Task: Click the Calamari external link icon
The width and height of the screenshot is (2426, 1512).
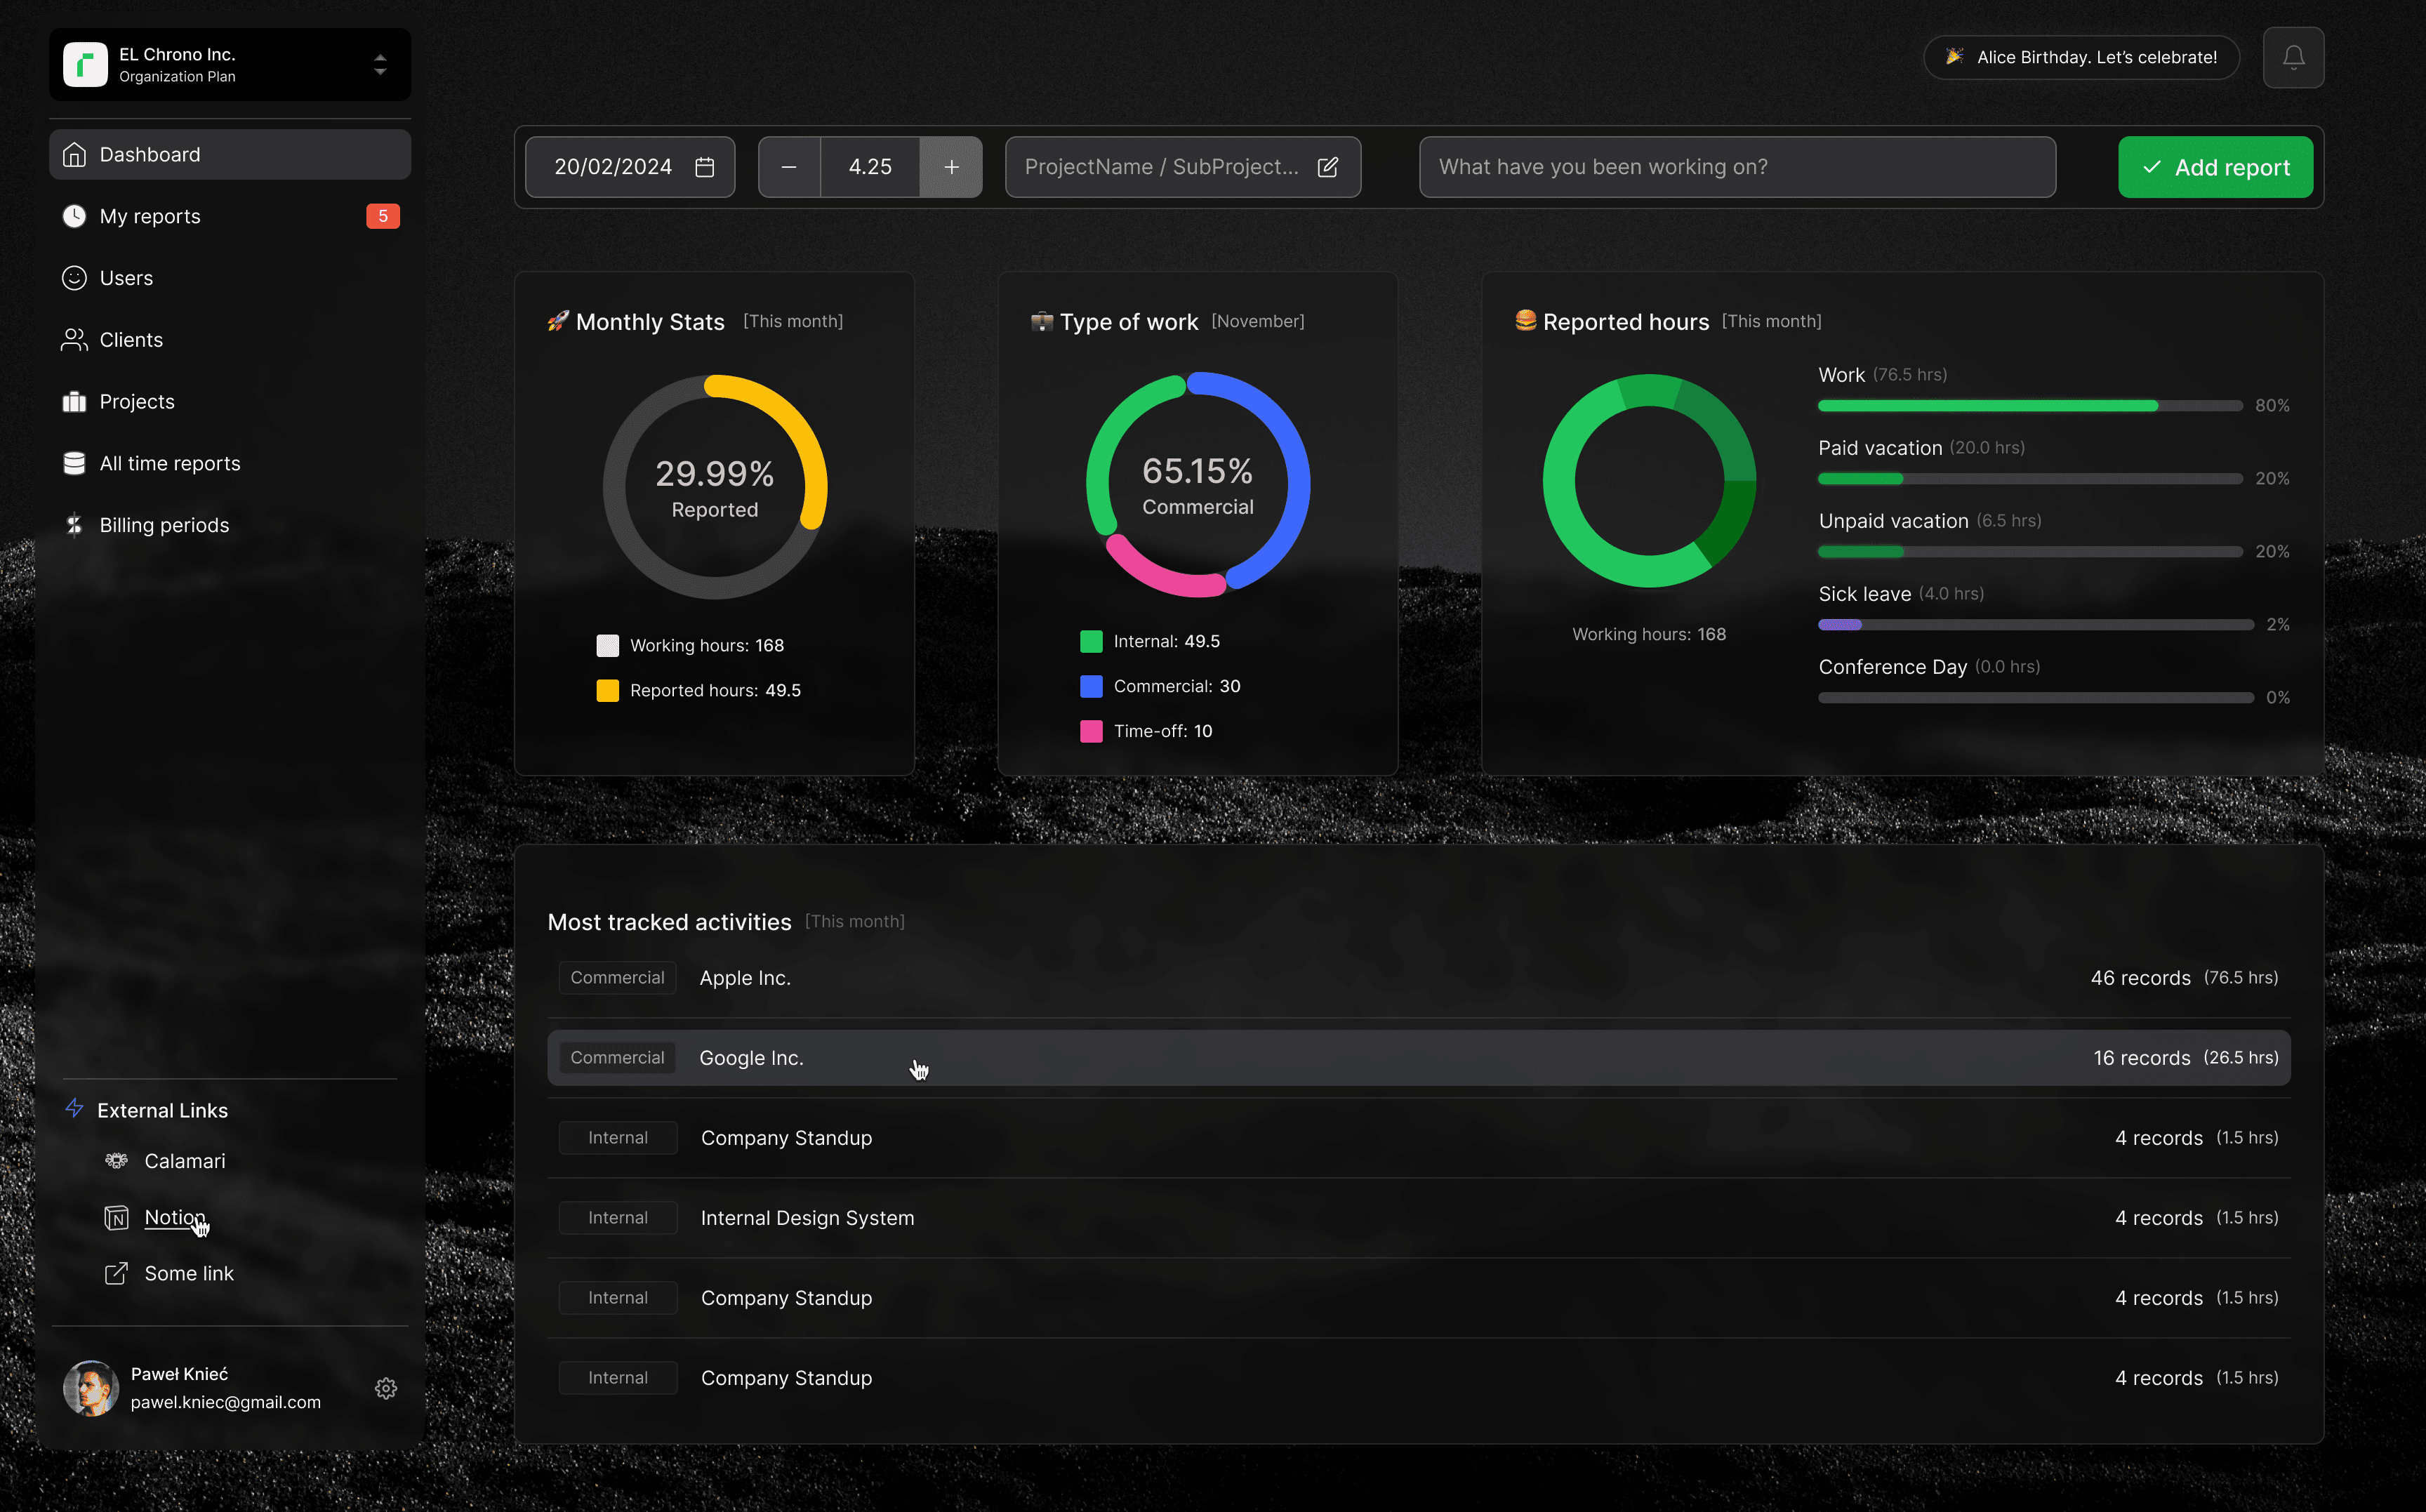Action: [117, 1160]
